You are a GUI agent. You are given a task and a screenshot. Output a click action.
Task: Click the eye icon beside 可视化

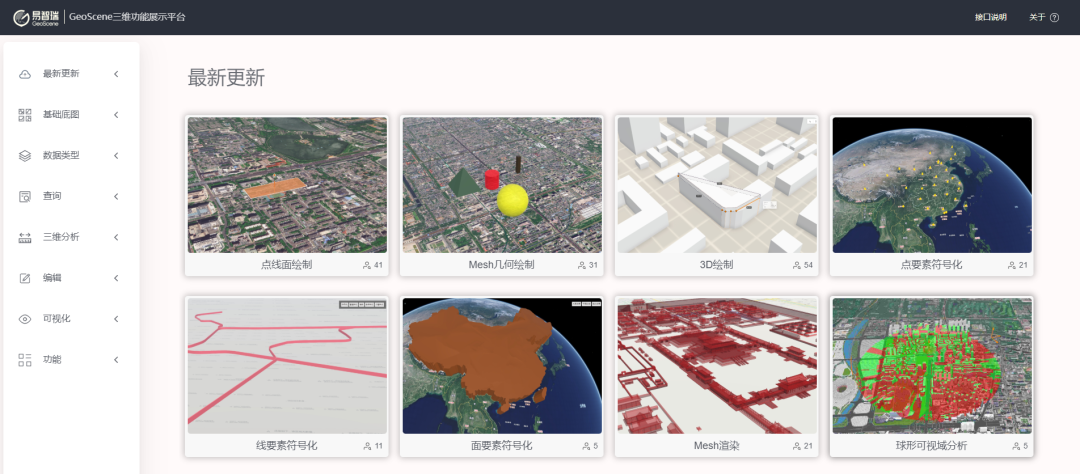[x=25, y=319]
